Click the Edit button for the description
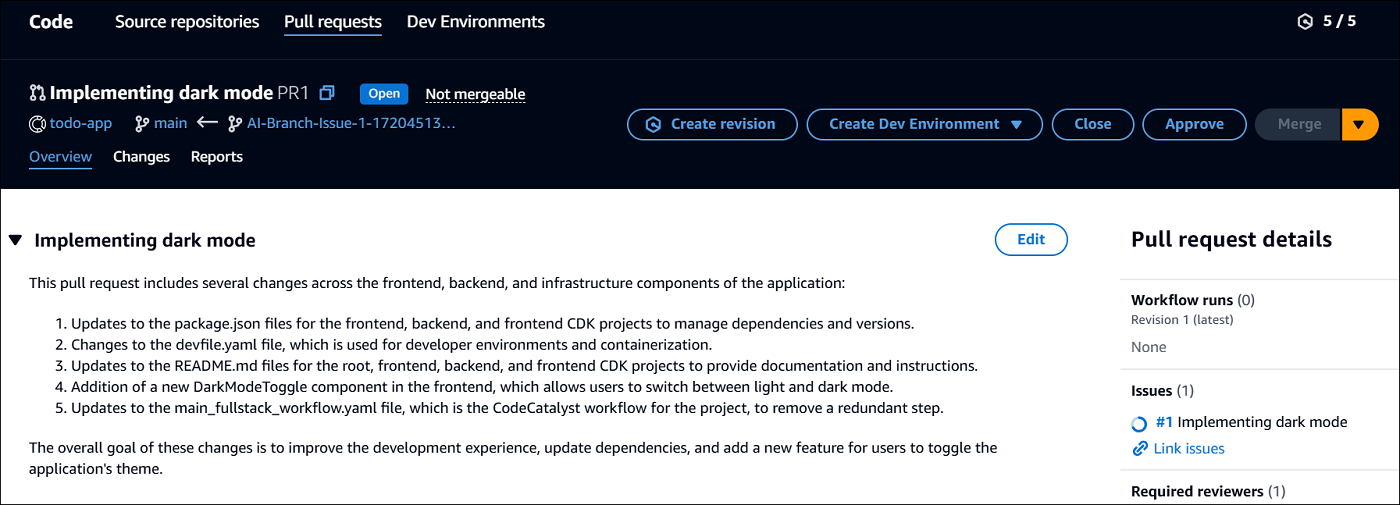 pyautogui.click(x=1030, y=239)
